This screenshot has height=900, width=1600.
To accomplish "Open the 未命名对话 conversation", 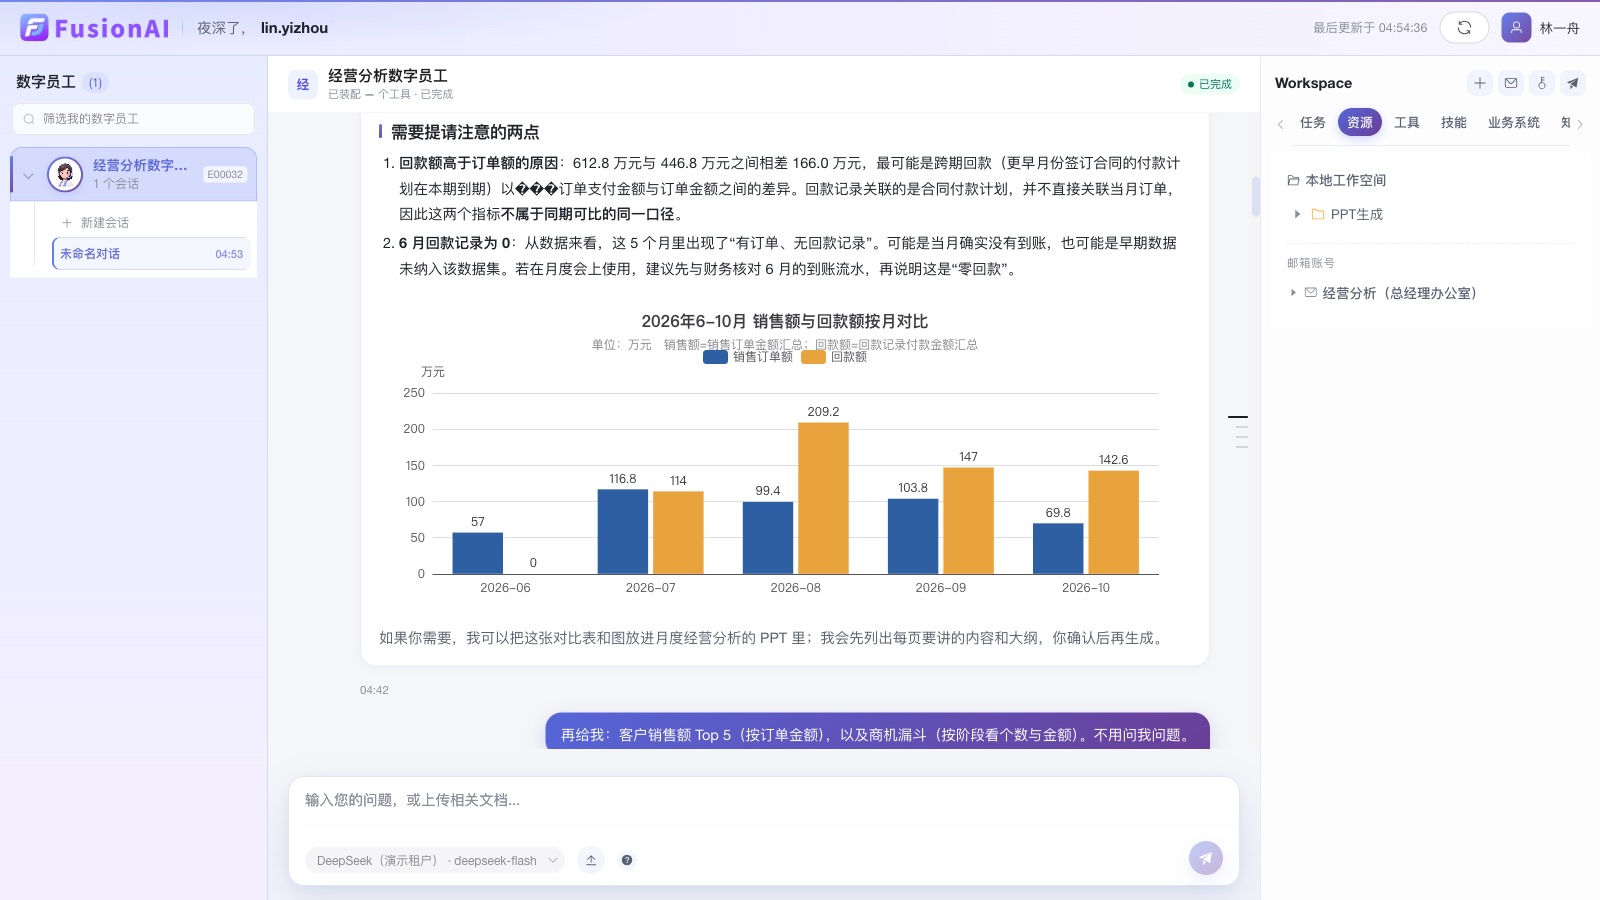I will coord(151,254).
